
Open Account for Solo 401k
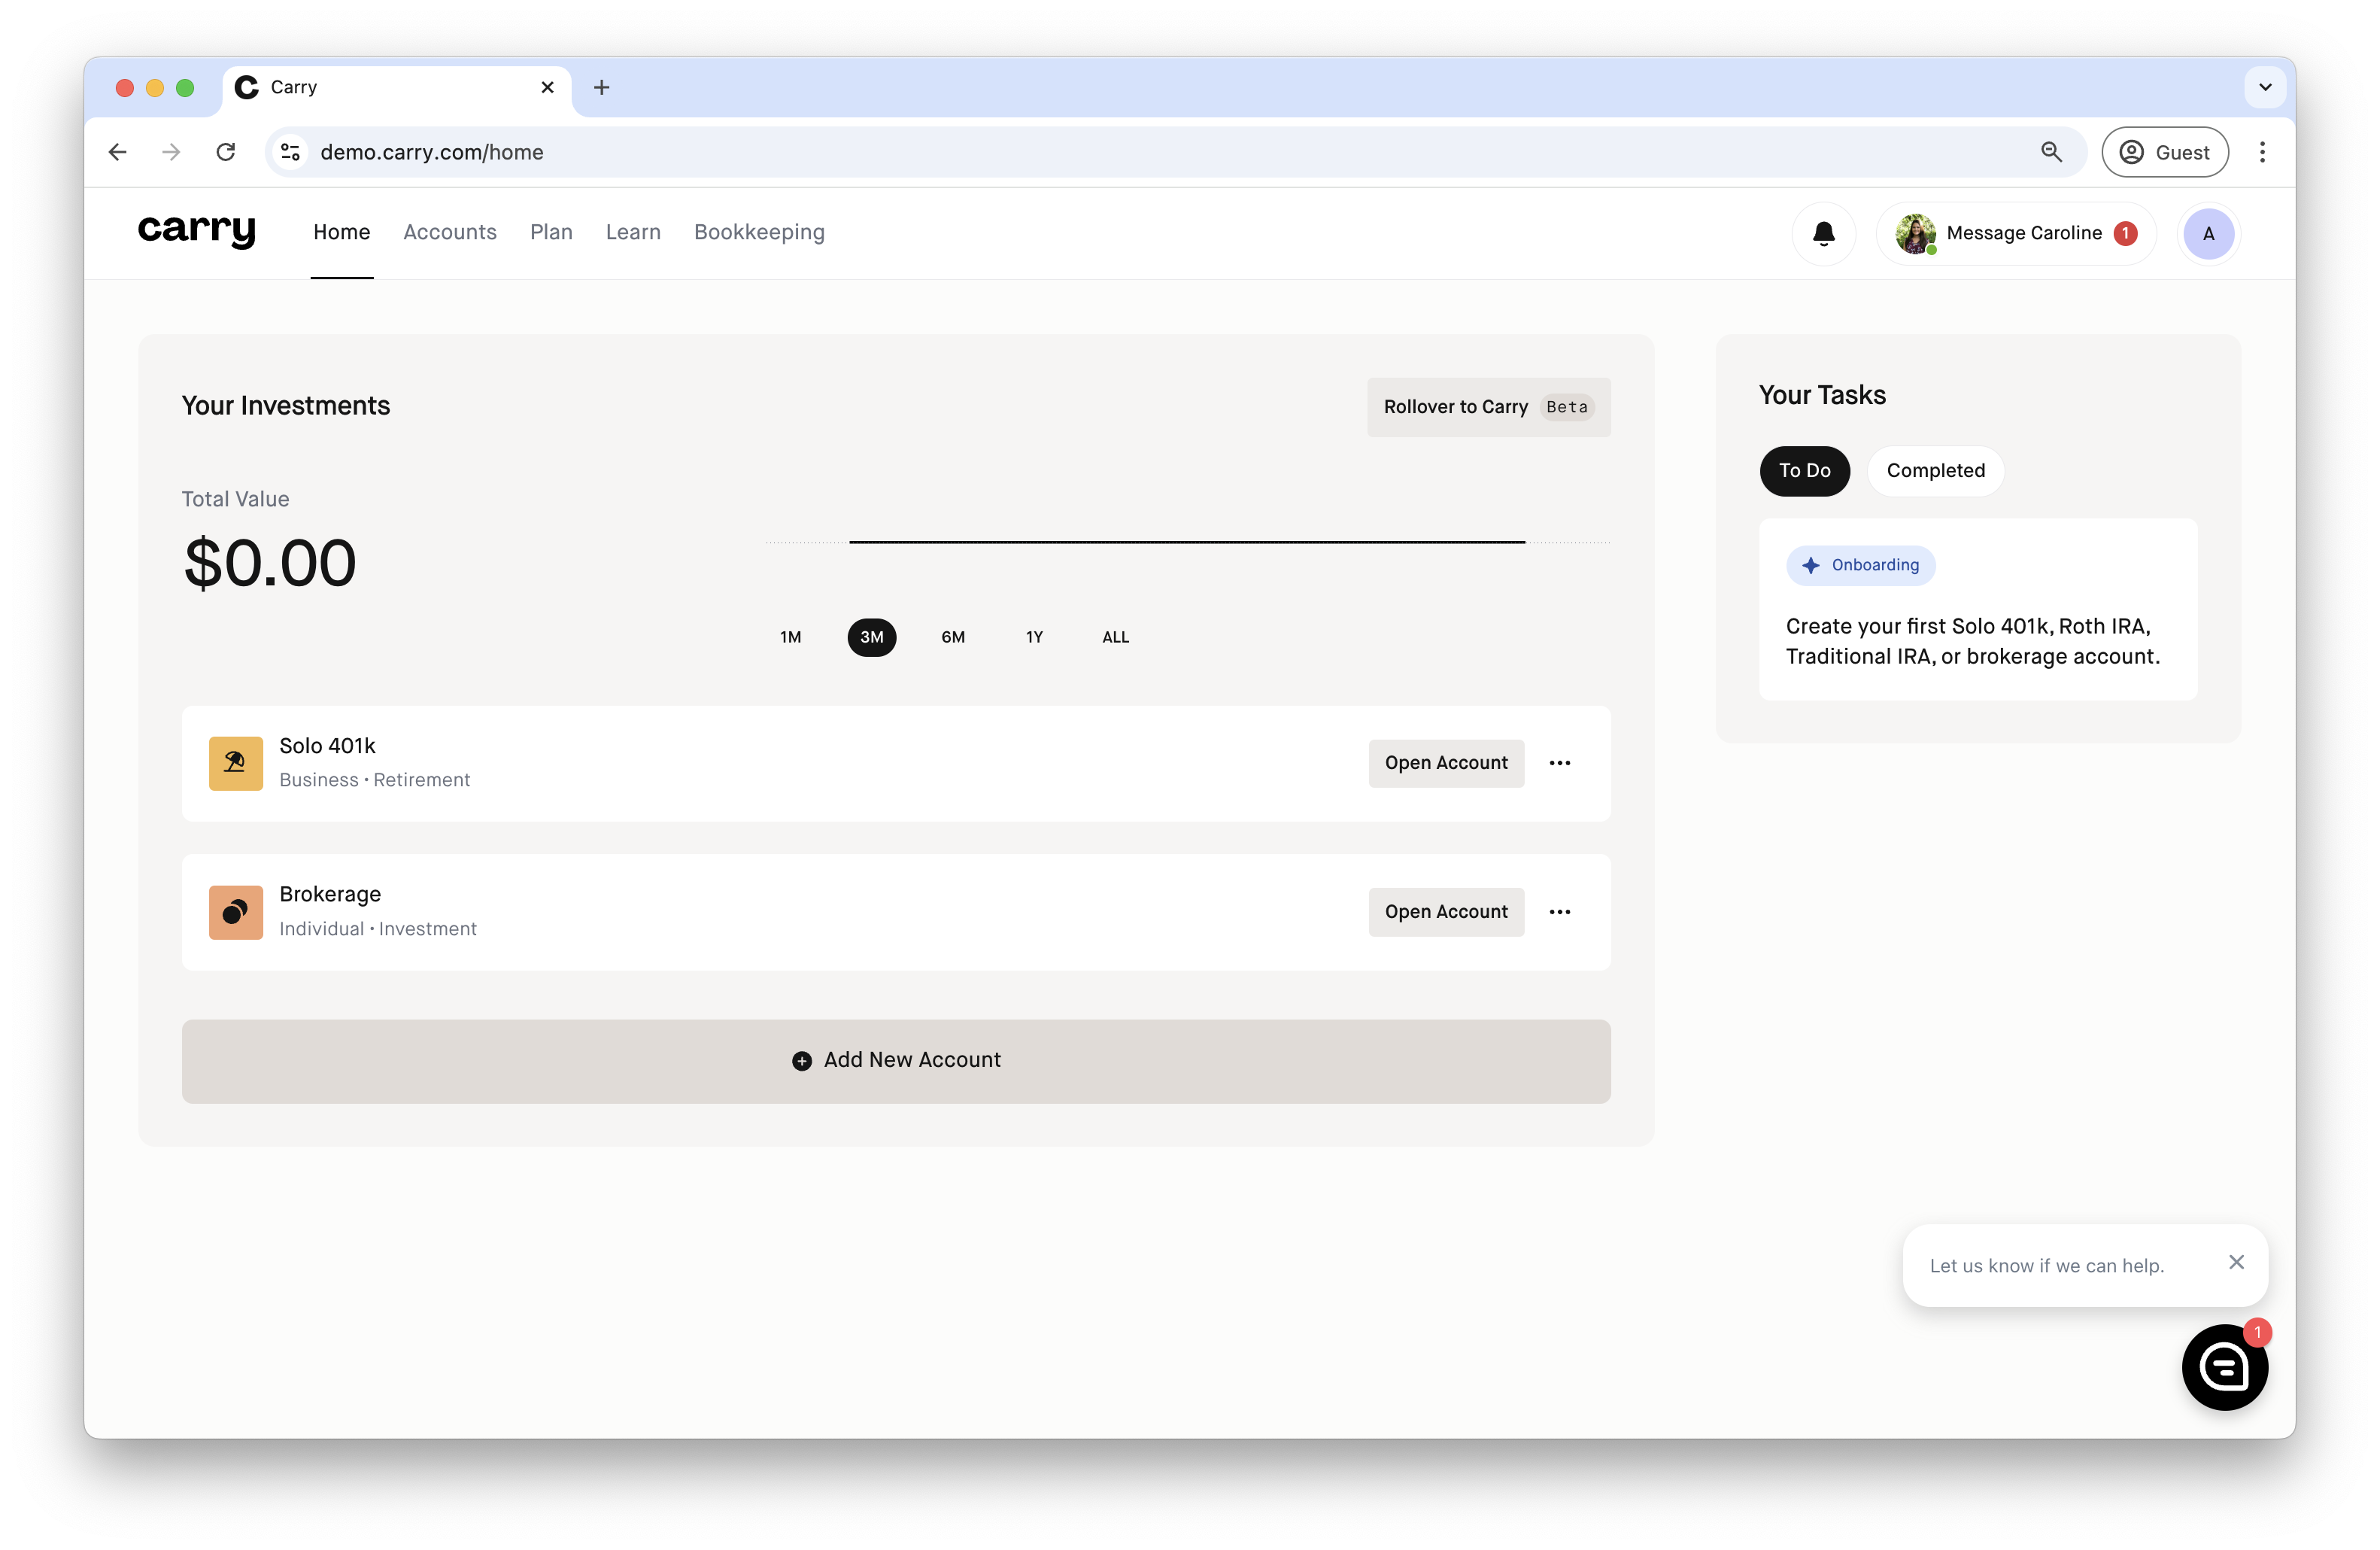click(x=1446, y=763)
